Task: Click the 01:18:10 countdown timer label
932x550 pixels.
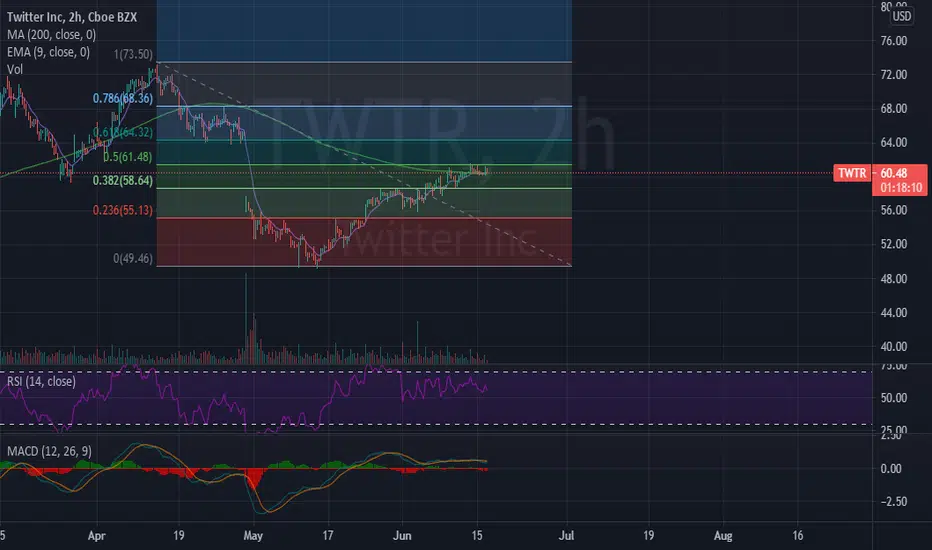Action: [901, 188]
